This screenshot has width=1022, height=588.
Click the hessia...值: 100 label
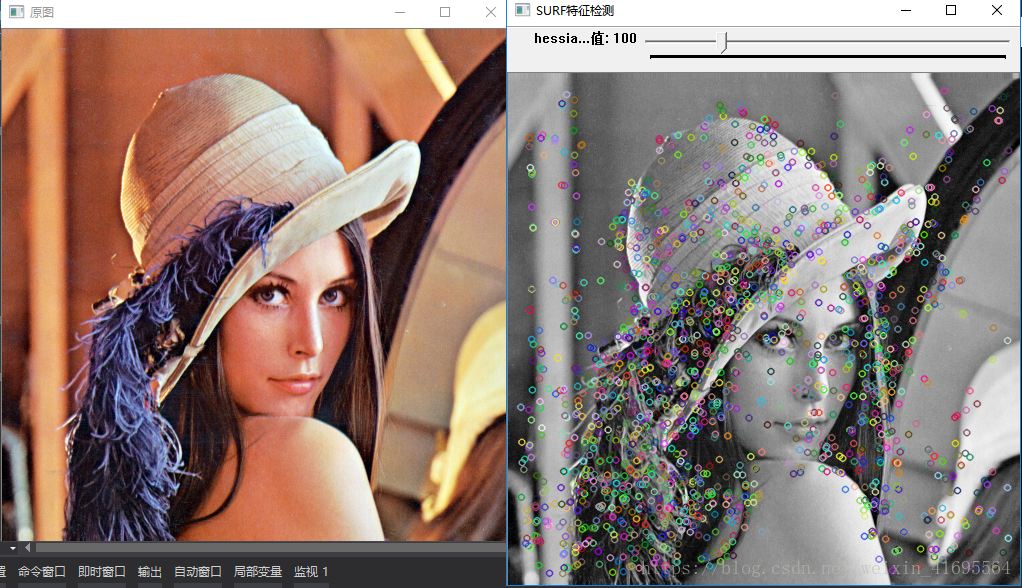pos(585,38)
